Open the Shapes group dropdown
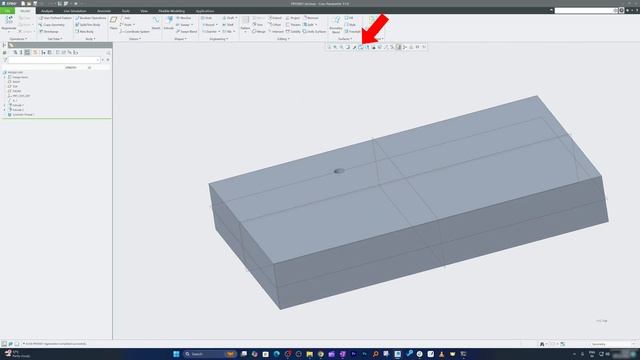The width and height of the screenshot is (640, 360). click(x=180, y=39)
